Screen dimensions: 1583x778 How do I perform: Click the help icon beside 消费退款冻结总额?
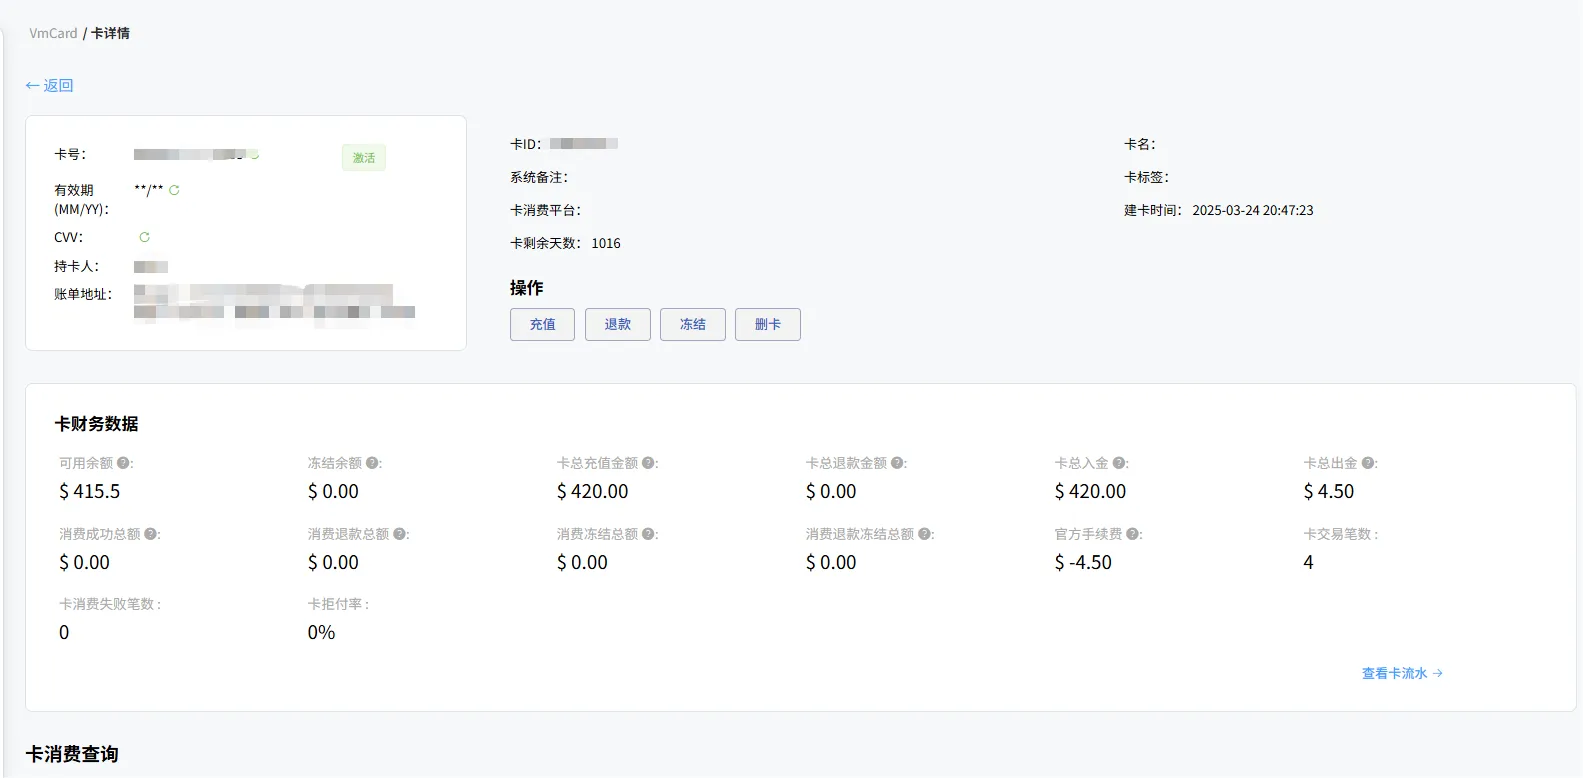click(924, 534)
